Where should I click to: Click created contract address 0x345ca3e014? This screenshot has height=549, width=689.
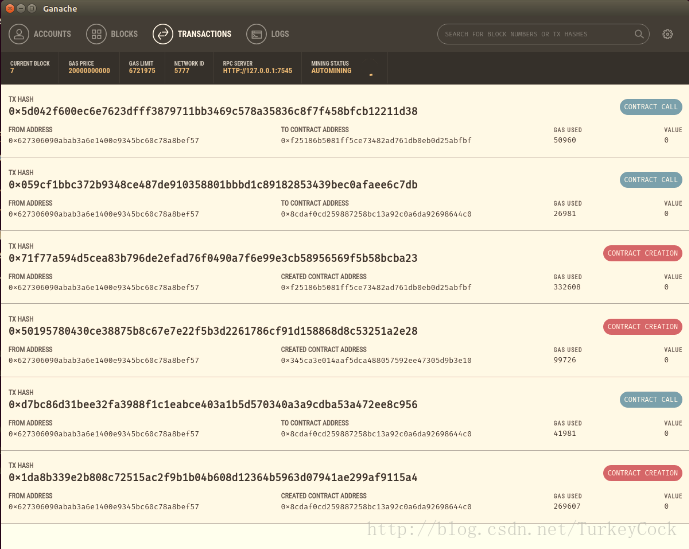click(x=376, y=360)
